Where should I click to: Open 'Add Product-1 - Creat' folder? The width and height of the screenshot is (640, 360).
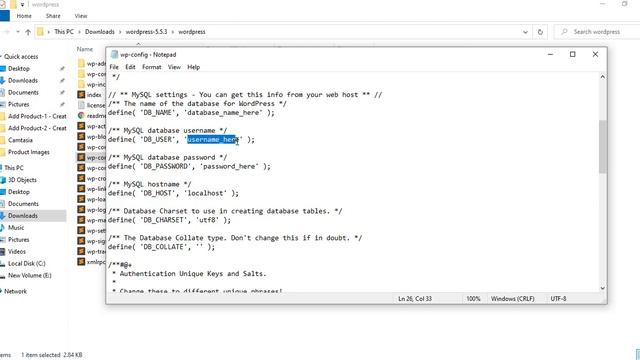click(37, 116)
